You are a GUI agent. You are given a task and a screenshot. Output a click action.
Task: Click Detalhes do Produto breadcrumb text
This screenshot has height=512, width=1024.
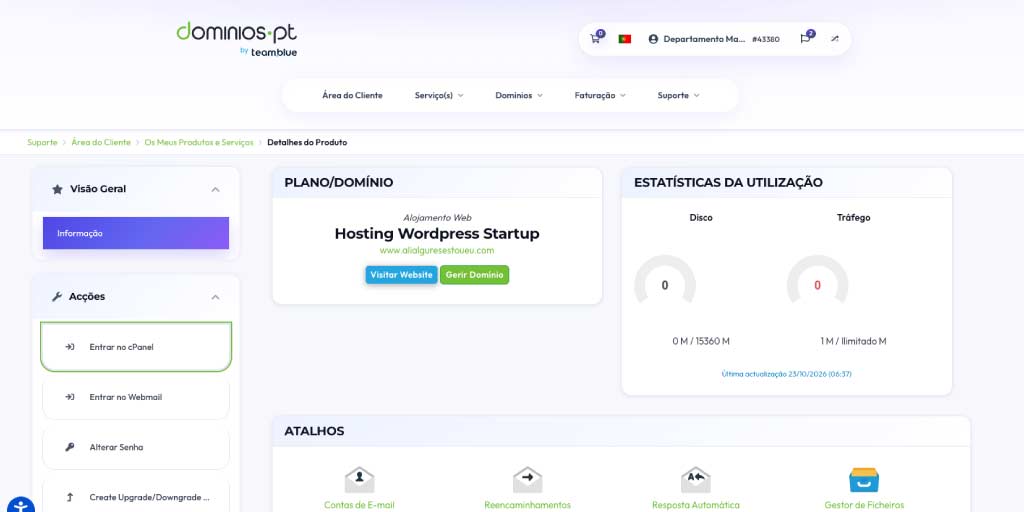point(307,142)
